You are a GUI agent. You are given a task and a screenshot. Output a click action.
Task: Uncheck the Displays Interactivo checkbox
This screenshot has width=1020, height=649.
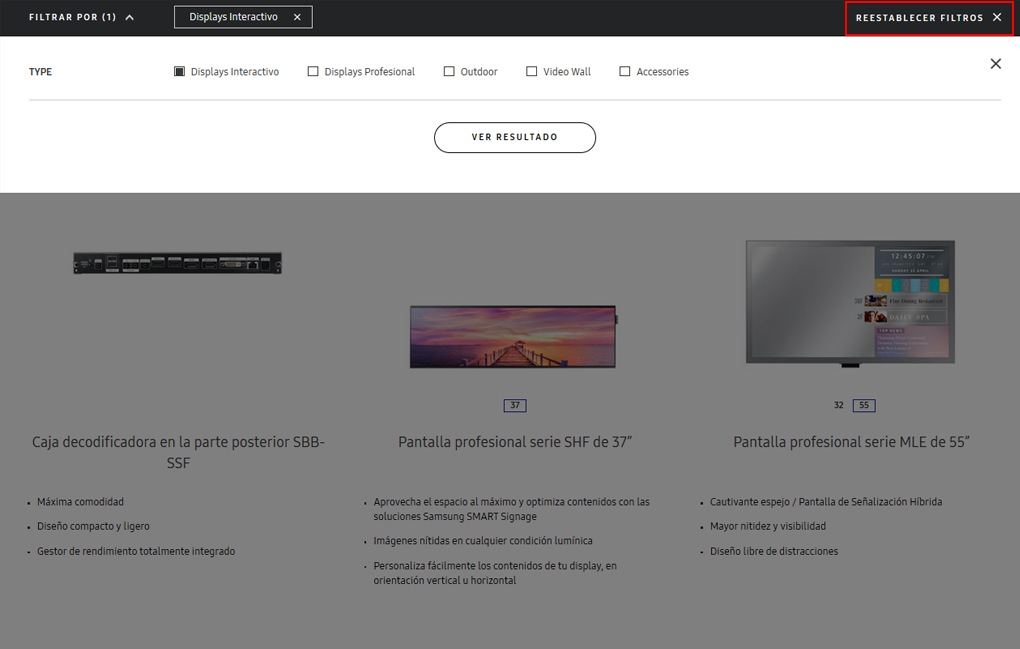pyautogui.click(x=180, y=72)
